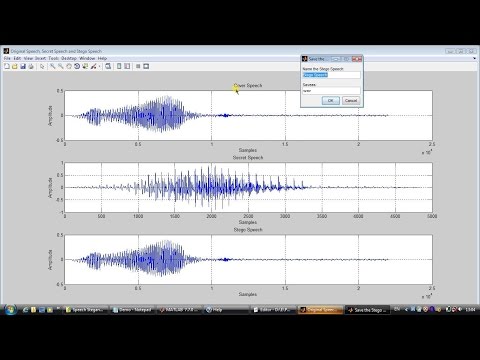Open the Help taskbar button
The image size is (480, 360).
point(226,310)
